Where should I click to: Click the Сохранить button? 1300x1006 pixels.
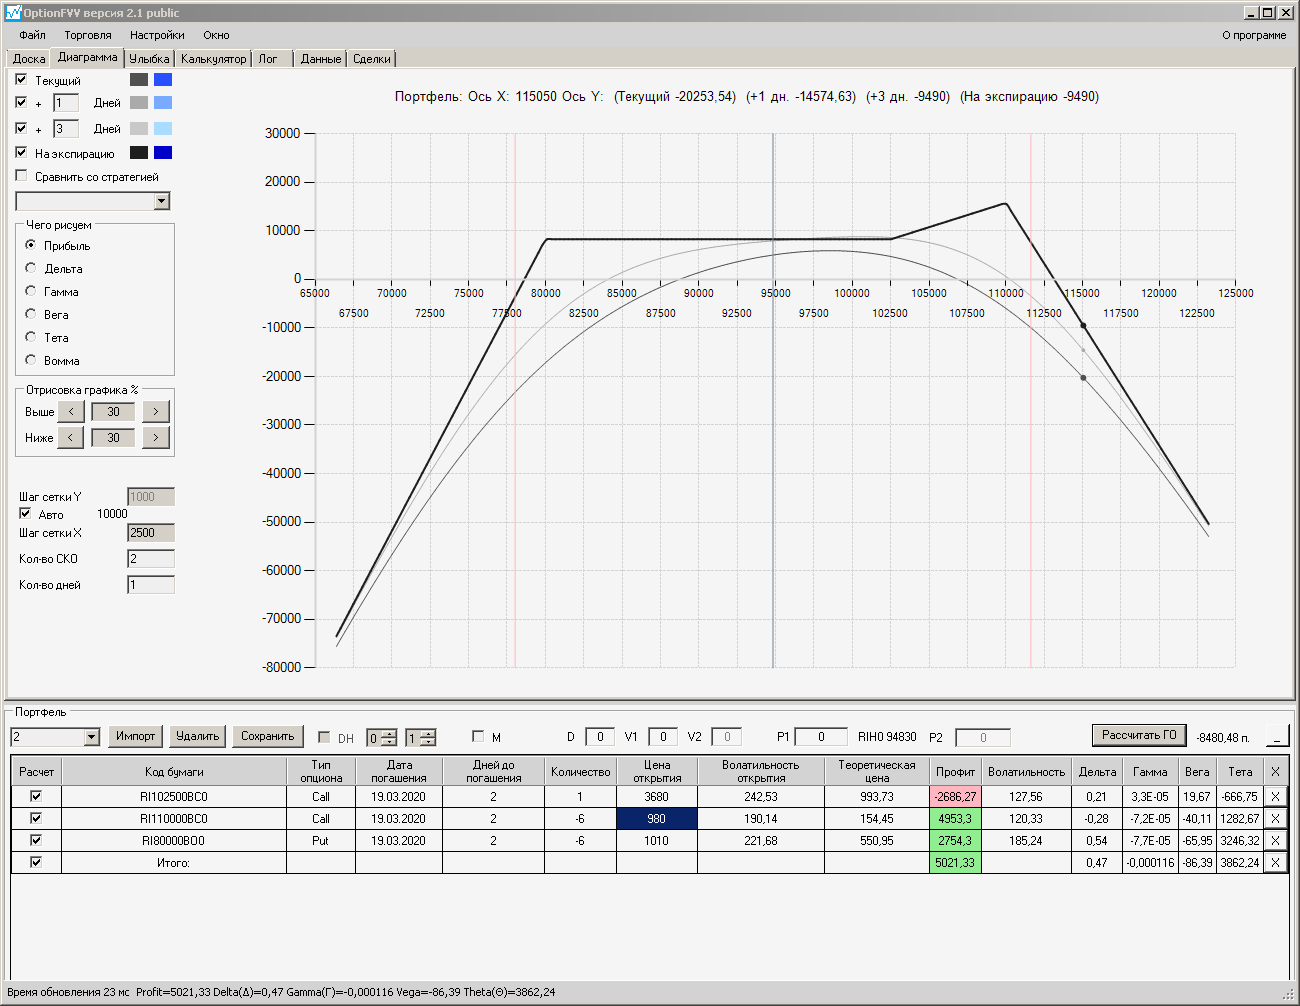[x=267, y=736]
